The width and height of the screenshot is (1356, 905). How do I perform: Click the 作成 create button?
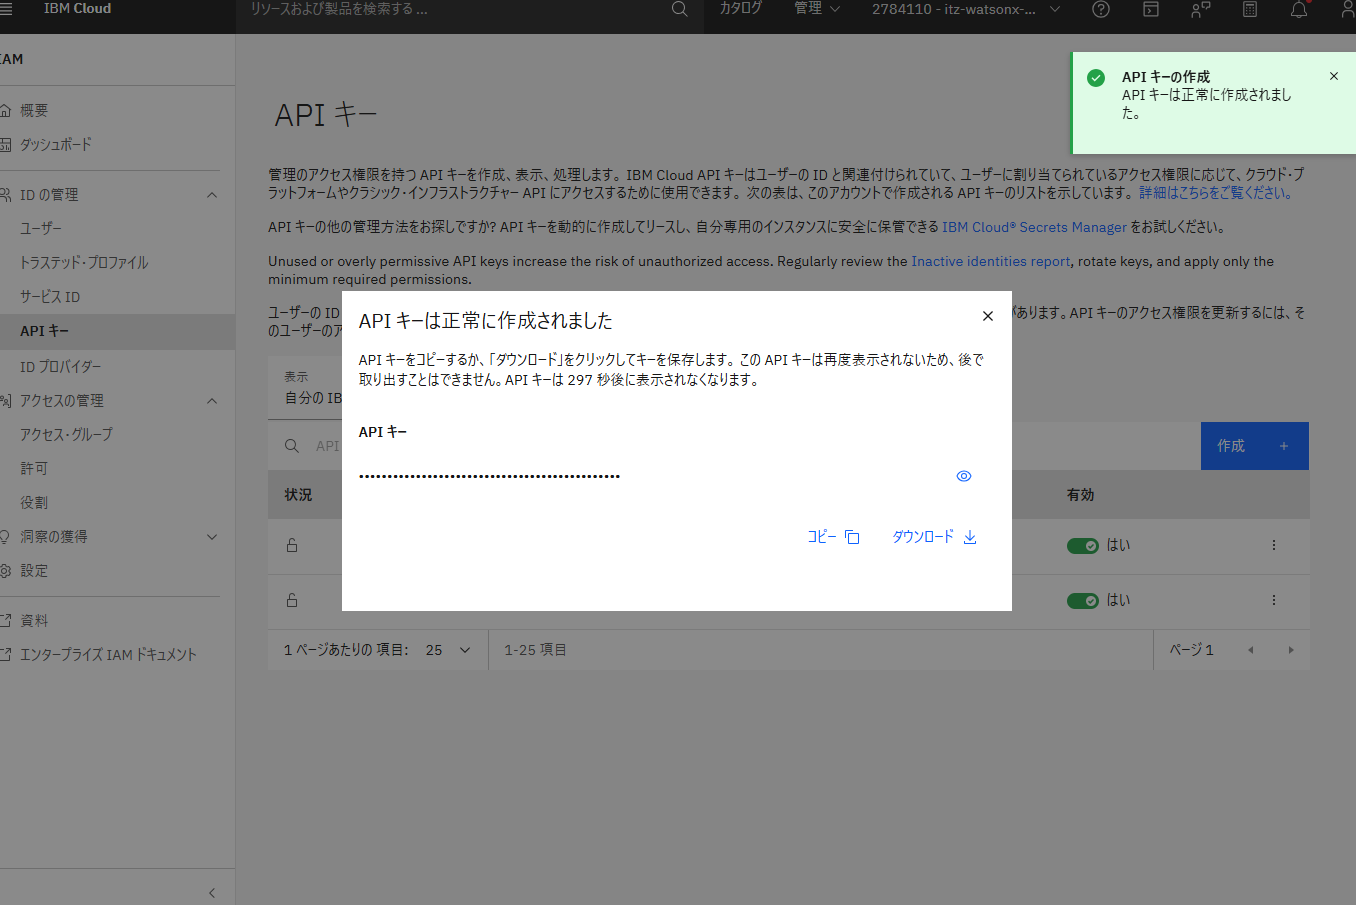pyautogui.click(x=1254, y=446)
